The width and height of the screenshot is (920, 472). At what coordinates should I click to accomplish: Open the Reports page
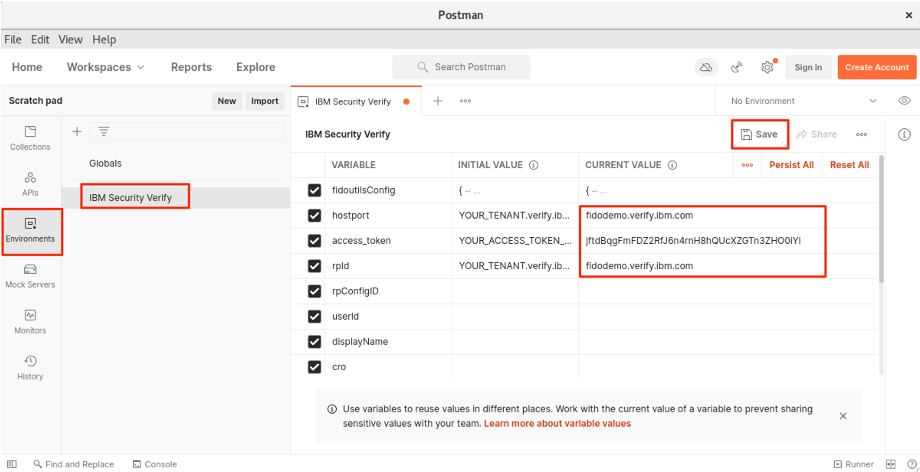[191, 67]
